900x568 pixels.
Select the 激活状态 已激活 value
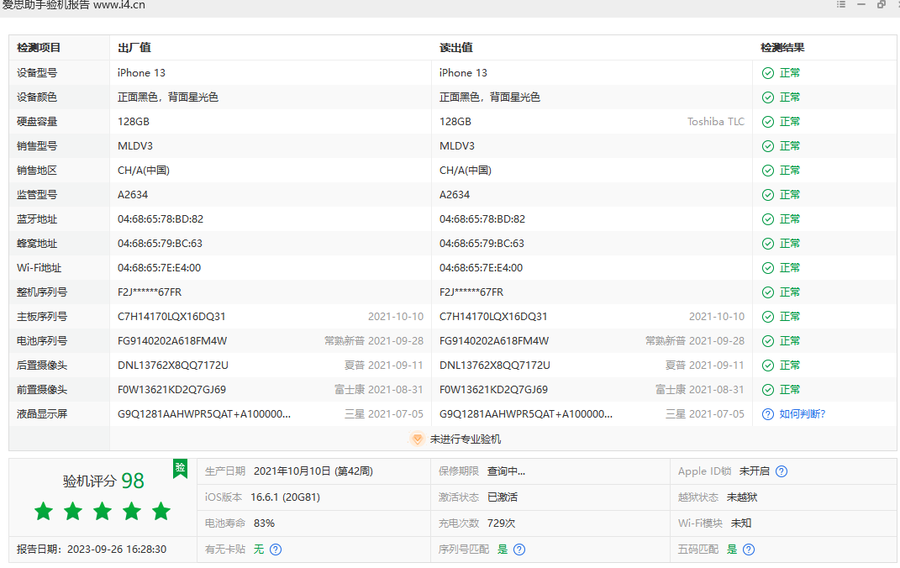[502, 497]
